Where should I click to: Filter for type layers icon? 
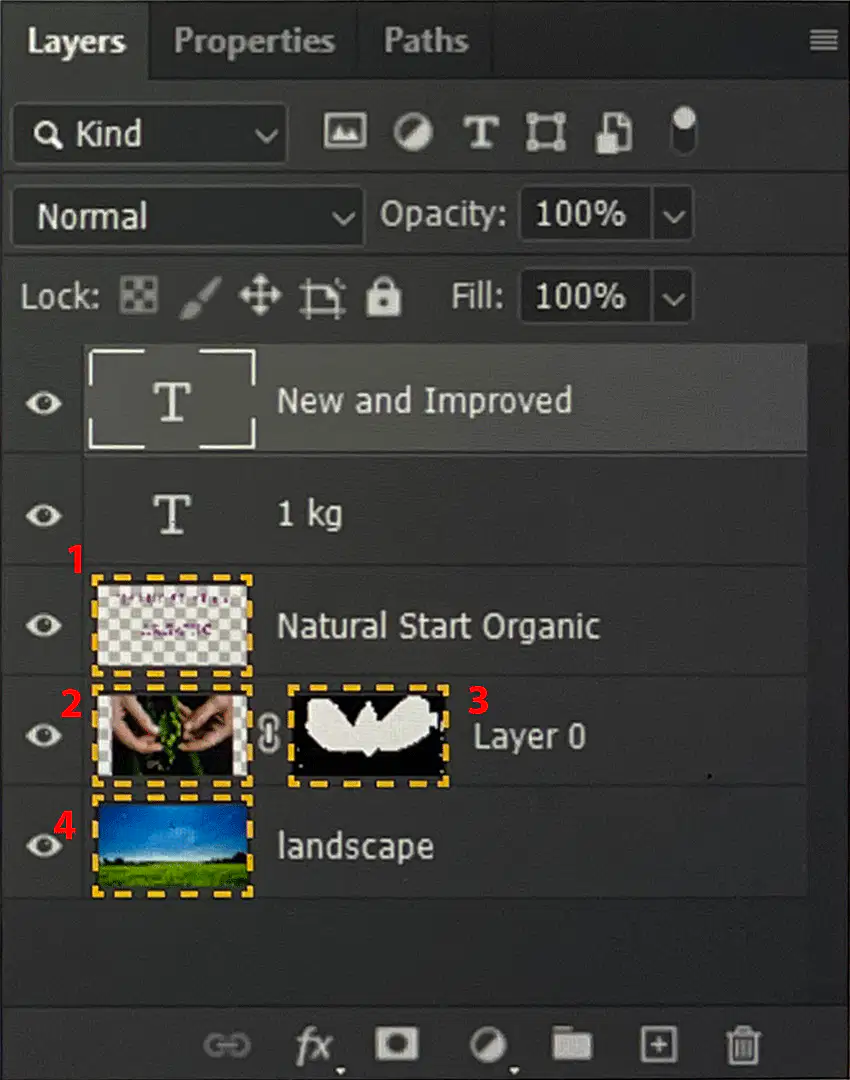click(x=481, y=132)
